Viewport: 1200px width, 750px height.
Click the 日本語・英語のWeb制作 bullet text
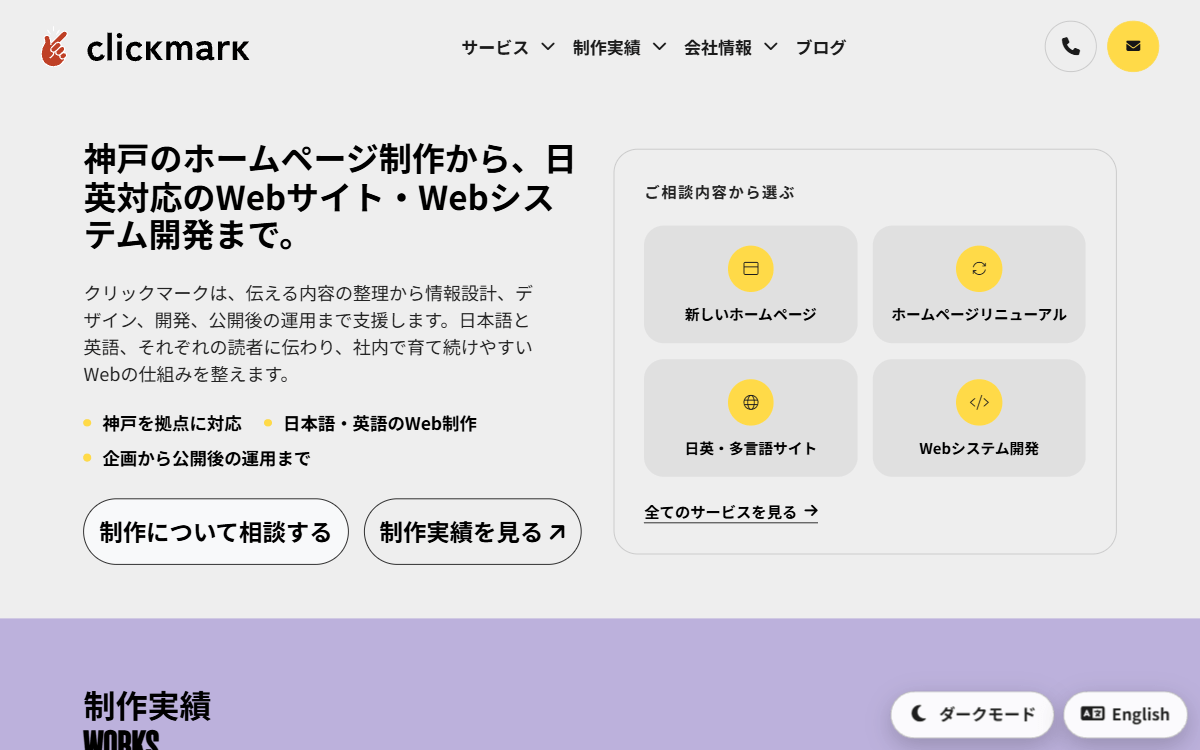(x=380, y=423)
